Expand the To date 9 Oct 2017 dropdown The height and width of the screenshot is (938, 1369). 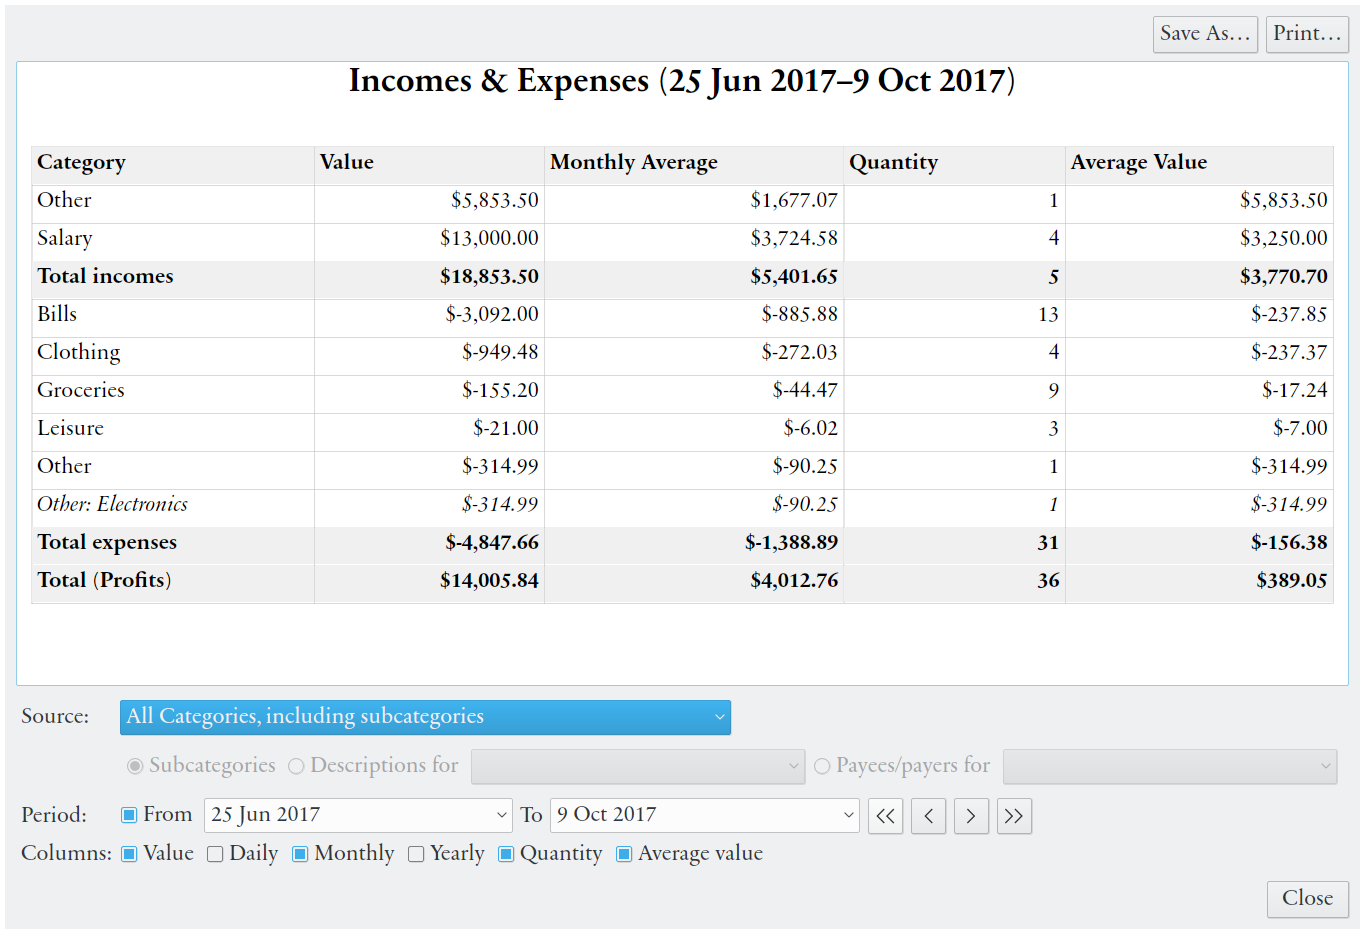point(705,815)
